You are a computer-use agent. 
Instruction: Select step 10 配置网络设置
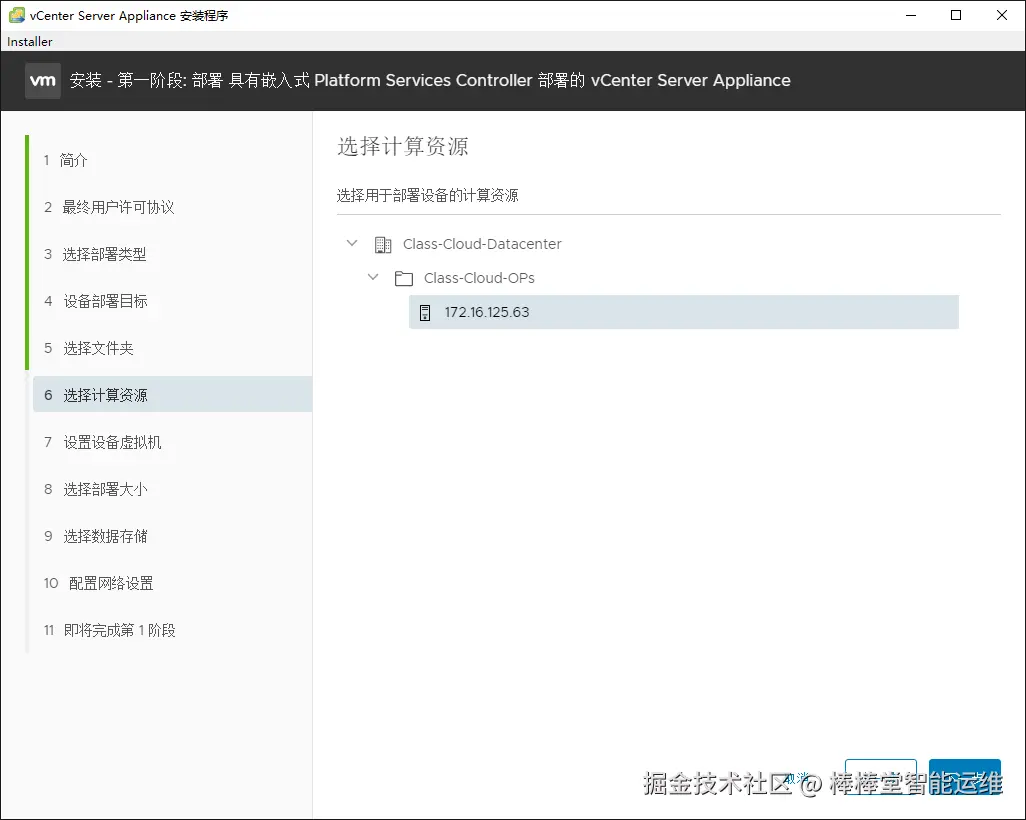pyautogui.click(x=99, y=584)
